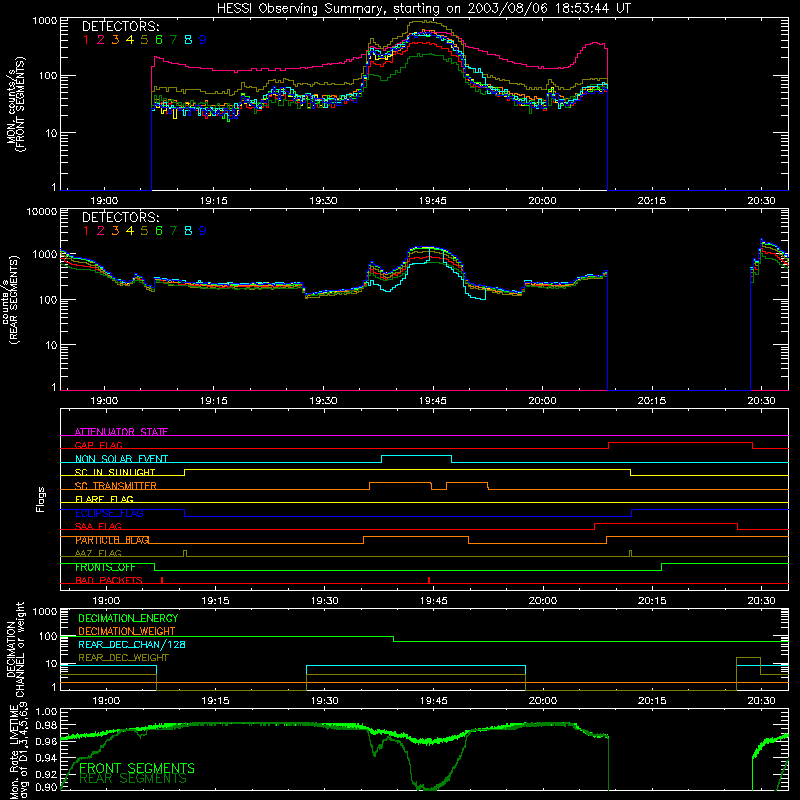Click the REAR_DEC_WEIGHT legend label
Screen dimensions: 800x800
tap(123, 658)
